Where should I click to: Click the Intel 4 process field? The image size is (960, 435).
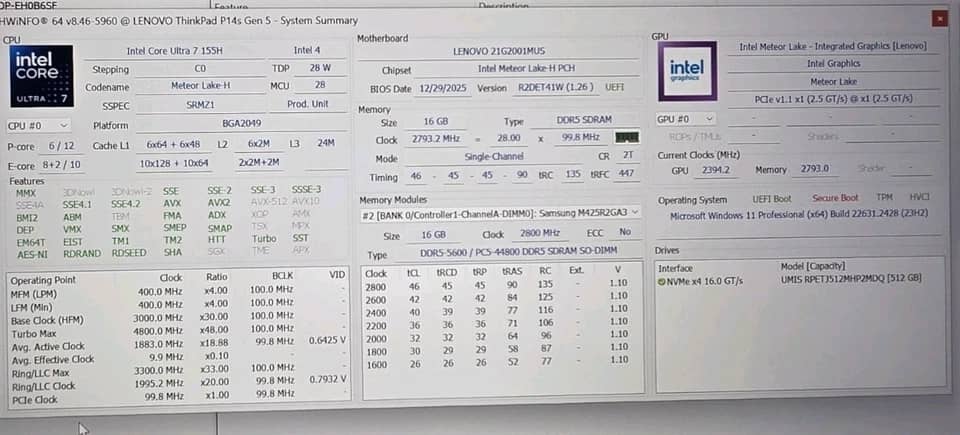[307, 50]
